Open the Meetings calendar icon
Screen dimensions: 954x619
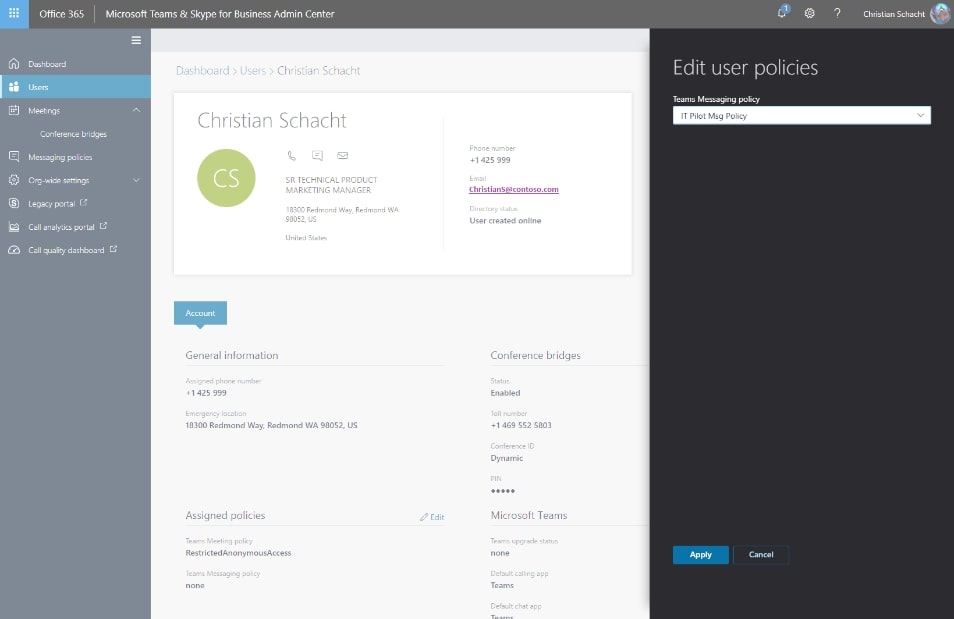[x=13, y=110]
